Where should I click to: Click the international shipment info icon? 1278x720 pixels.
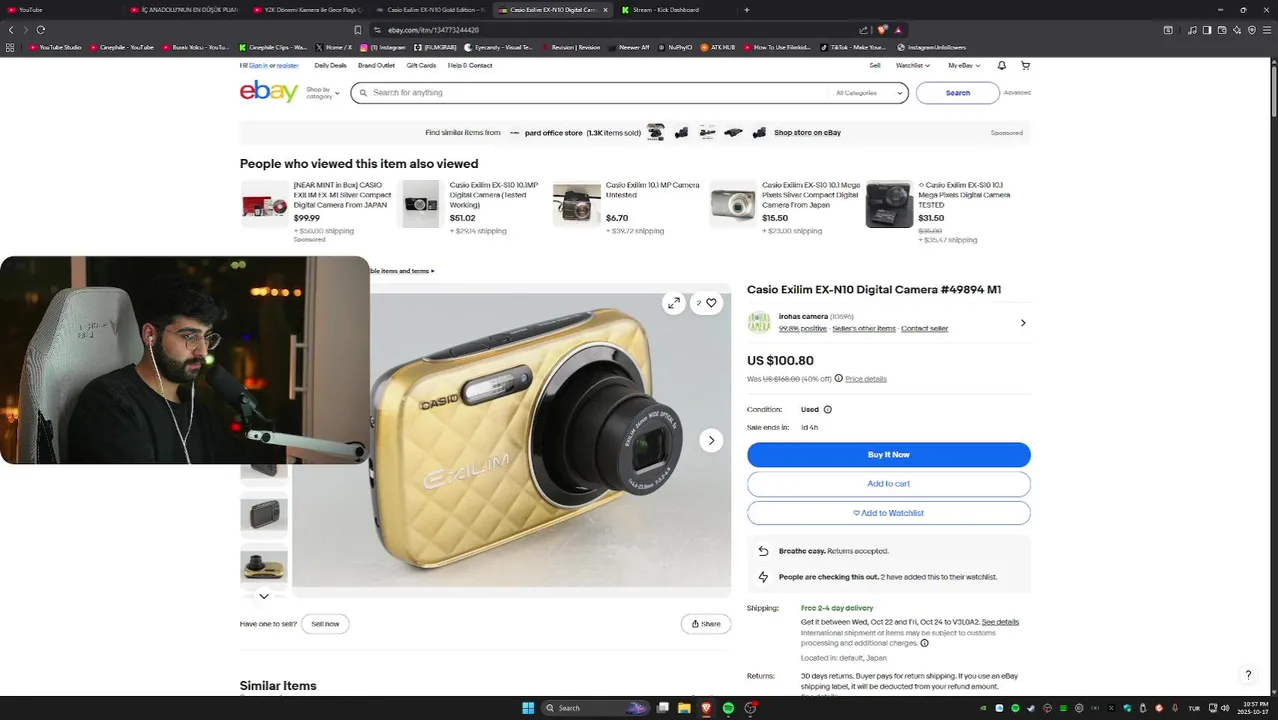point(924,643)
